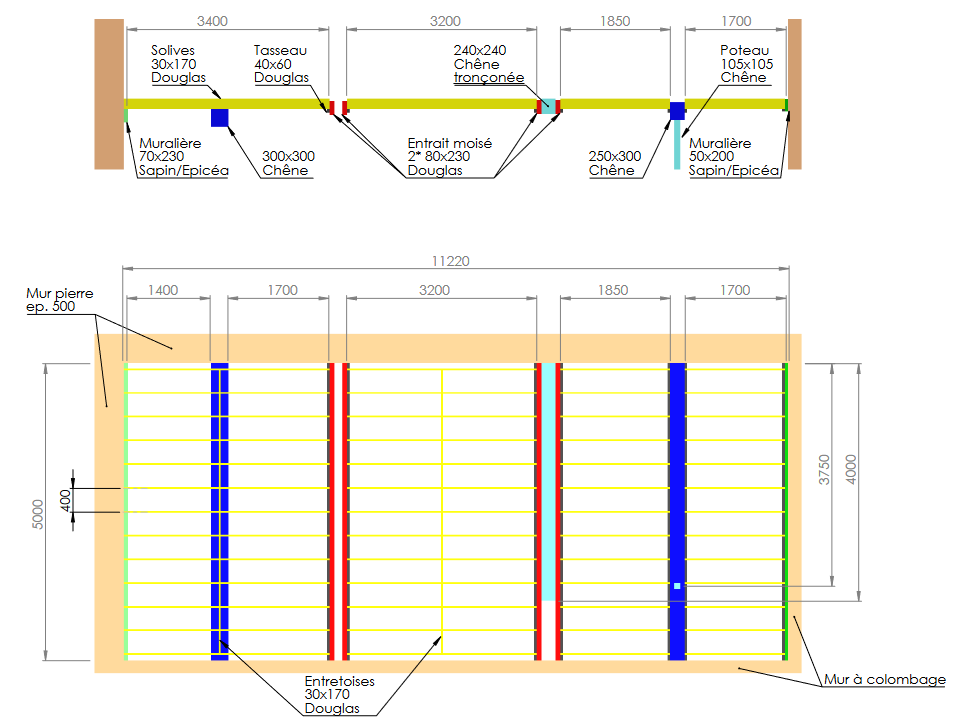Viewport: 967px width, 717px height.
Task: Click the vertical 5000 dimension
Action: point(38,514)
